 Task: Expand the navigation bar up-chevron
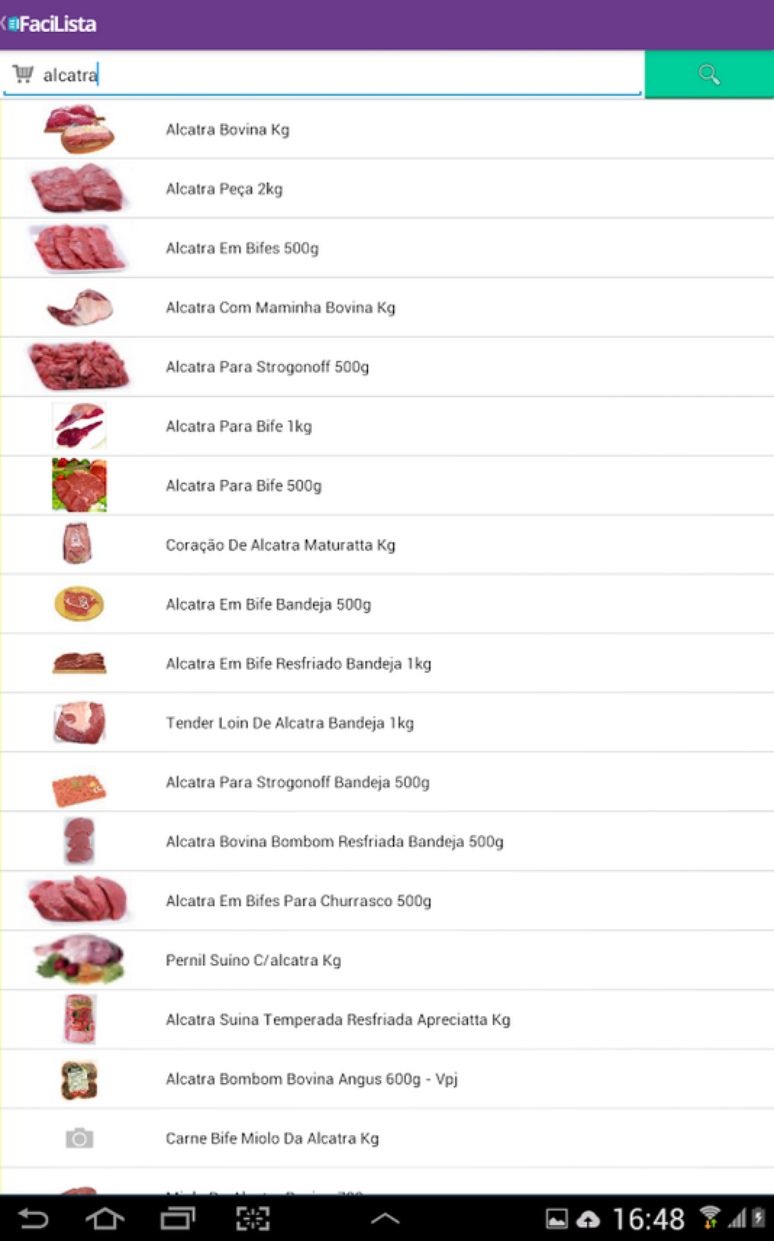coord(385,1218)
